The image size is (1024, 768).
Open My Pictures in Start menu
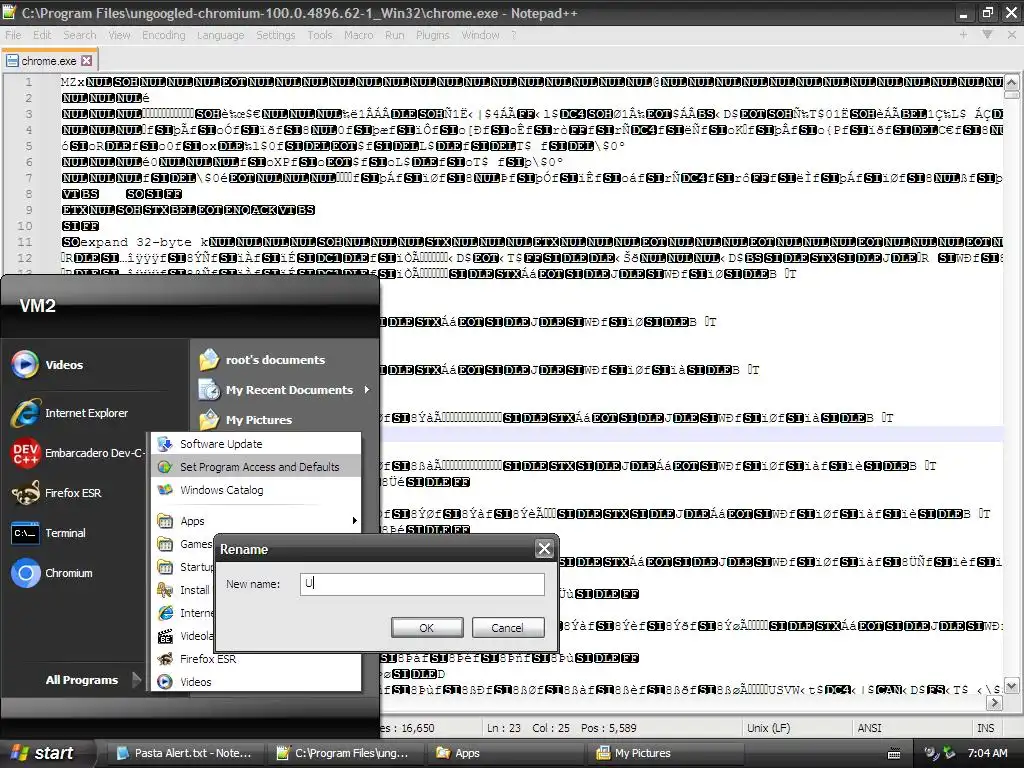pos(246,419)
